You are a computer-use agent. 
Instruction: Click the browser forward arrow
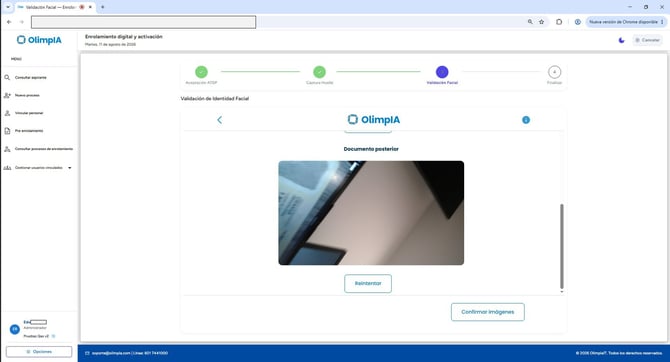pyautogui.click(x=21, y=22)
